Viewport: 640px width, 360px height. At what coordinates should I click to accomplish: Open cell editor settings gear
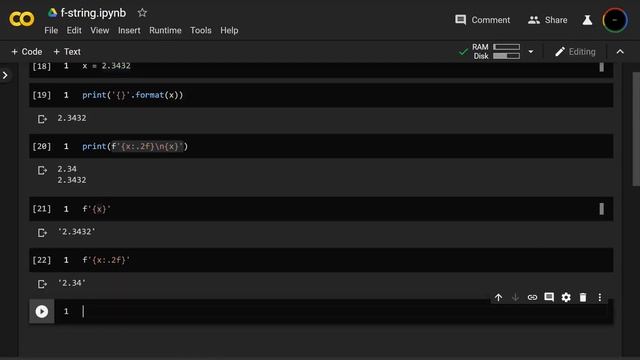(x=566, y=298)
